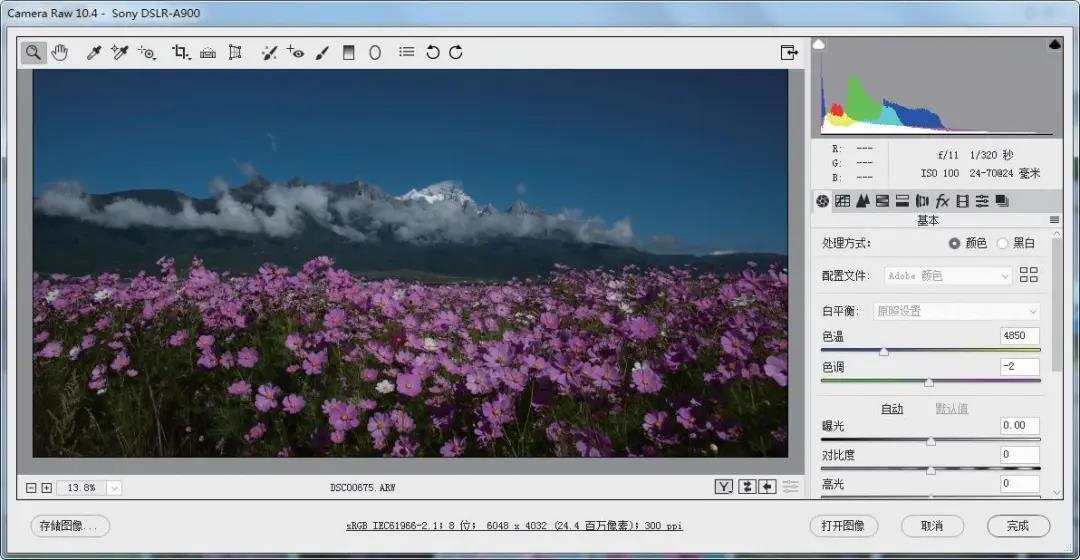Copy current settings to before icon

[767, 487]
